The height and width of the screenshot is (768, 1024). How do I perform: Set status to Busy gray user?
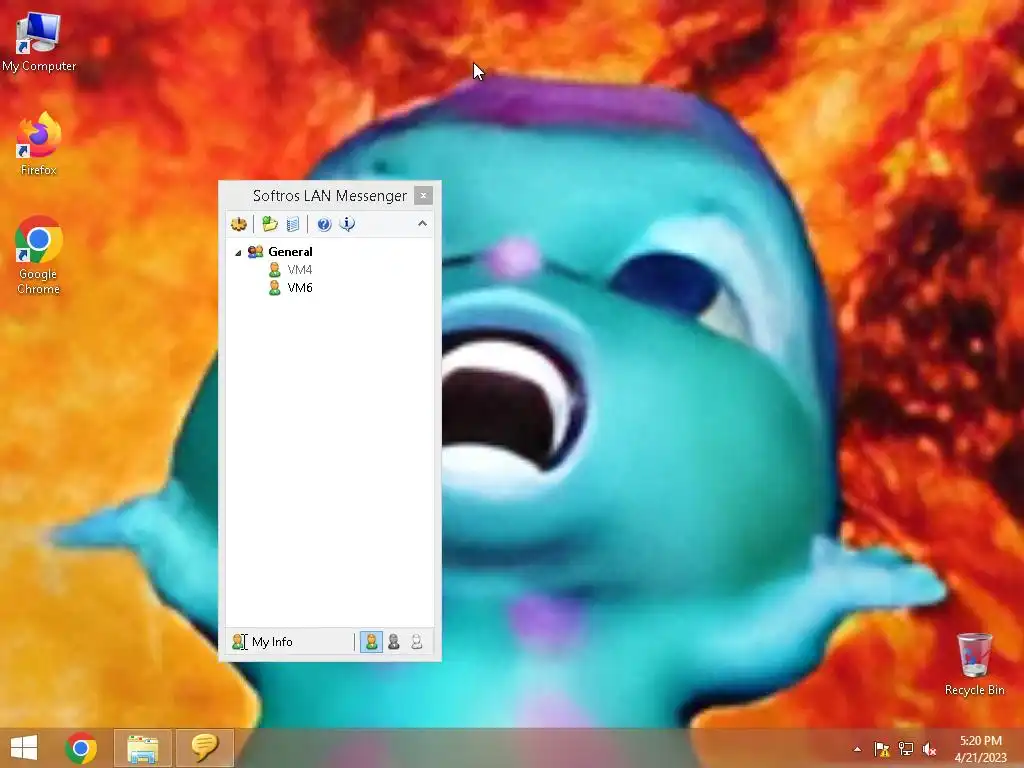[394, 642]
